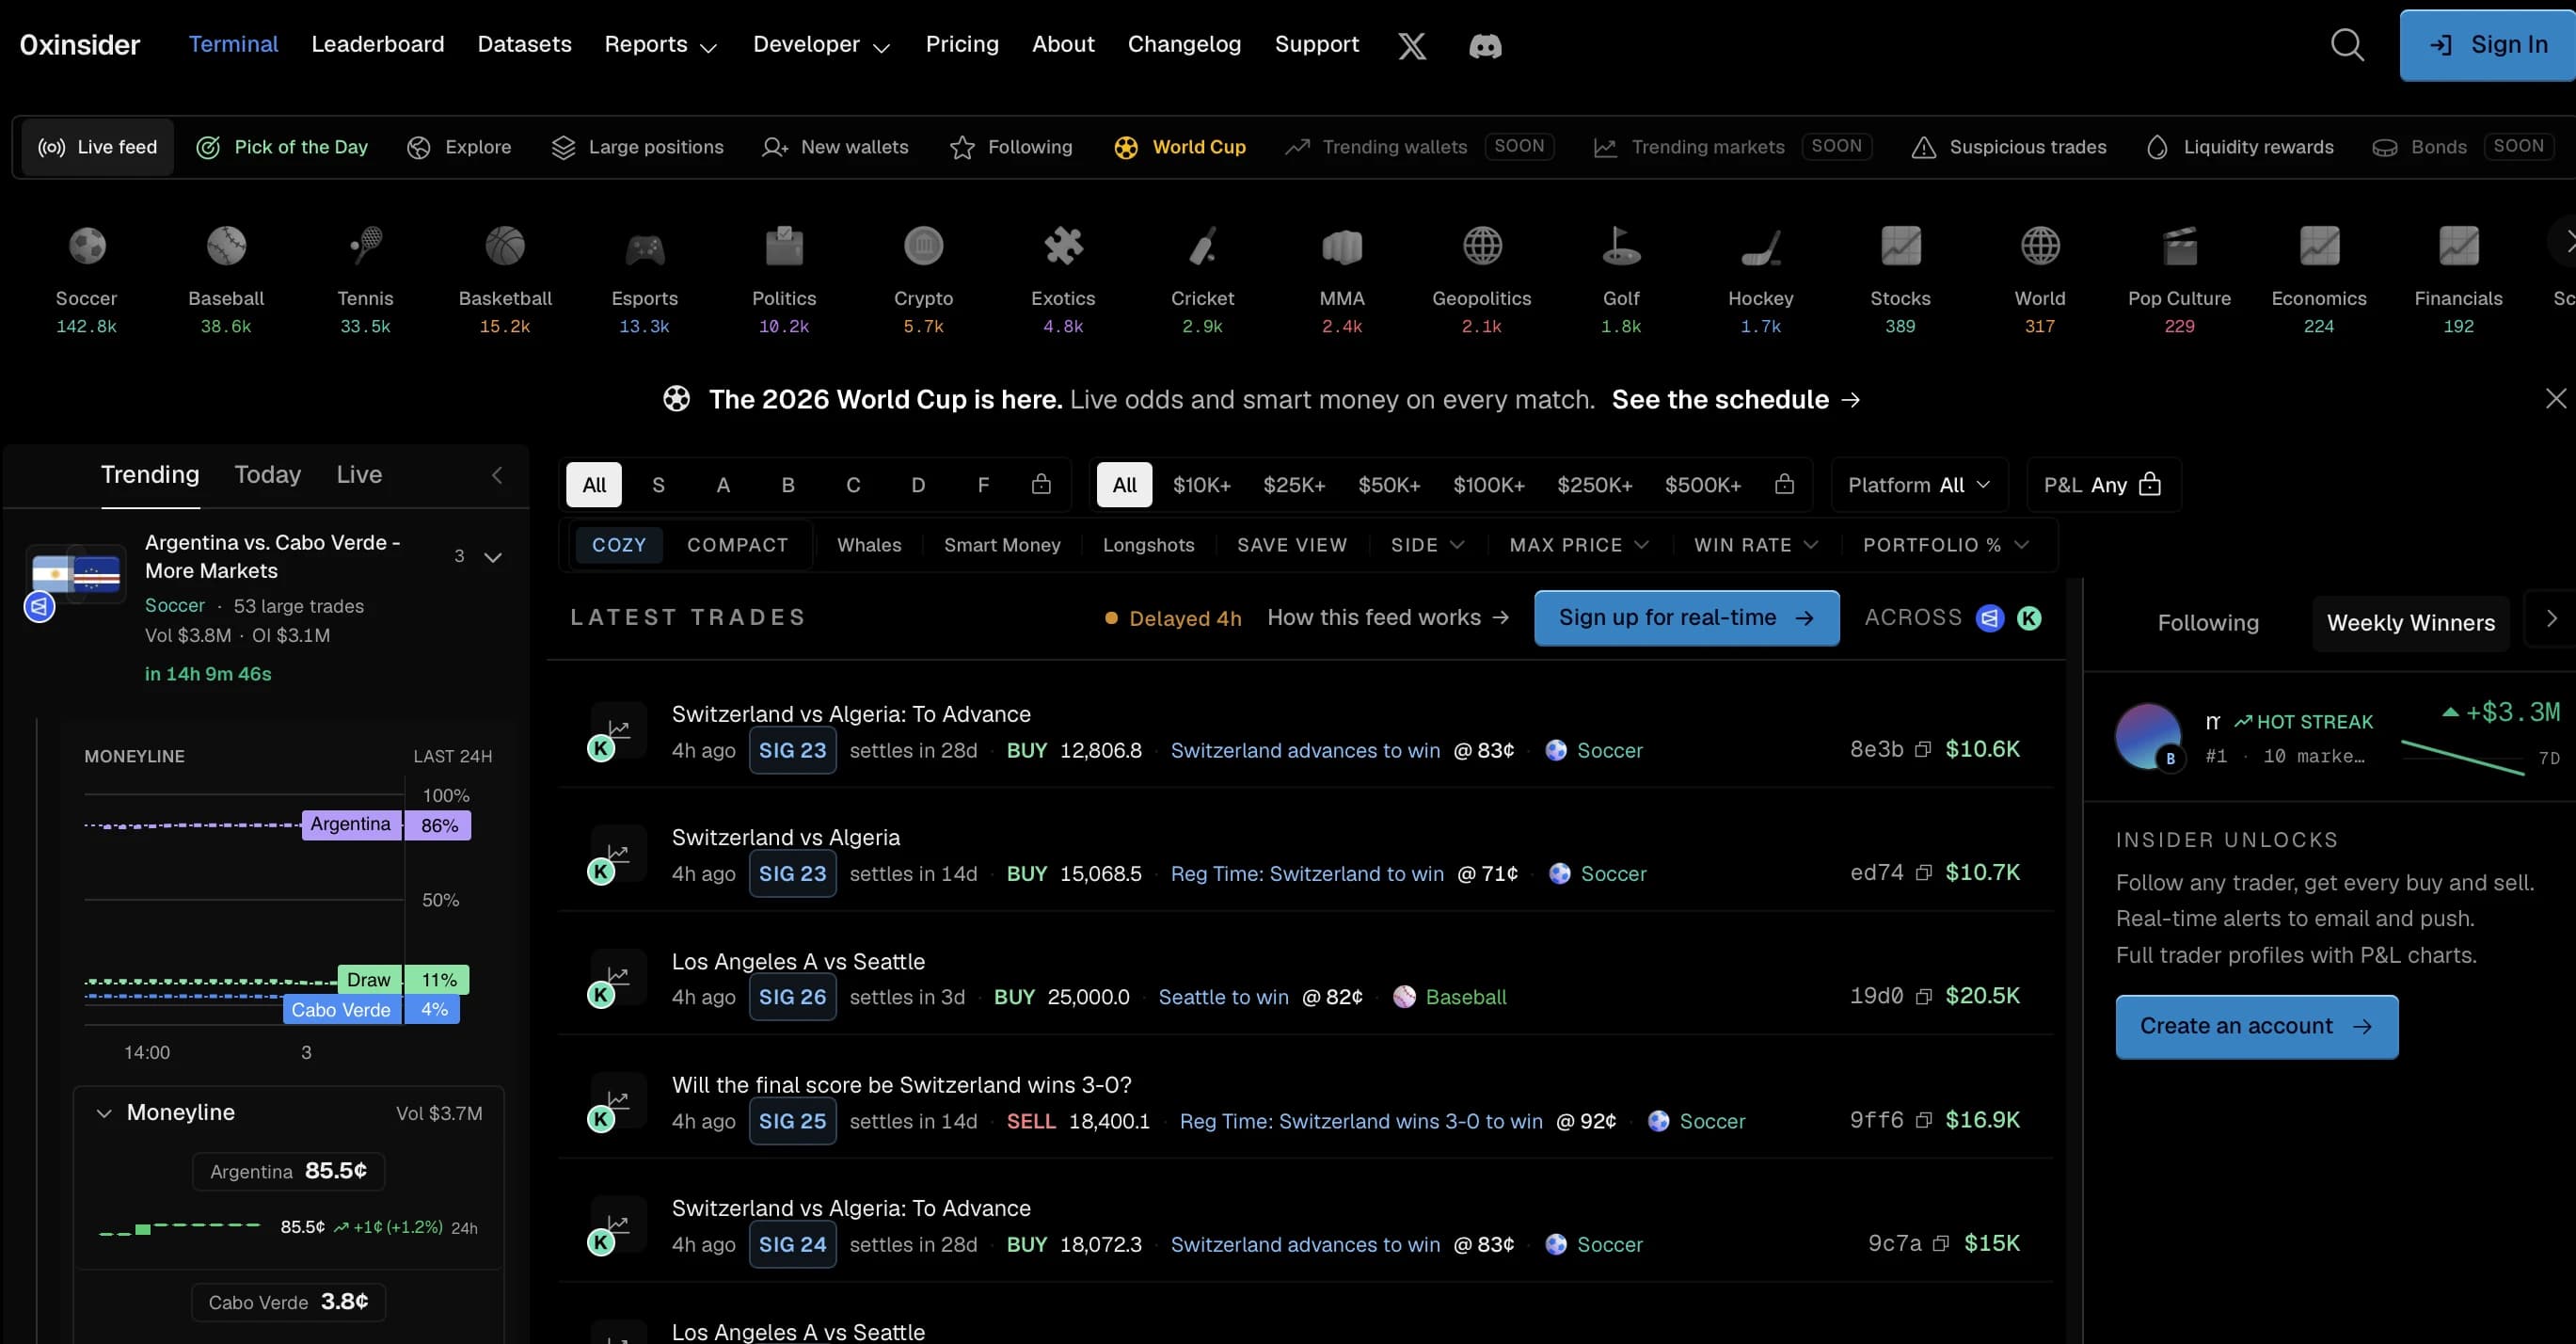Open the PORTFOLIO % dropdown
The height and width of the screenshot is (1344, 2576).
[x=1945, y=545]
